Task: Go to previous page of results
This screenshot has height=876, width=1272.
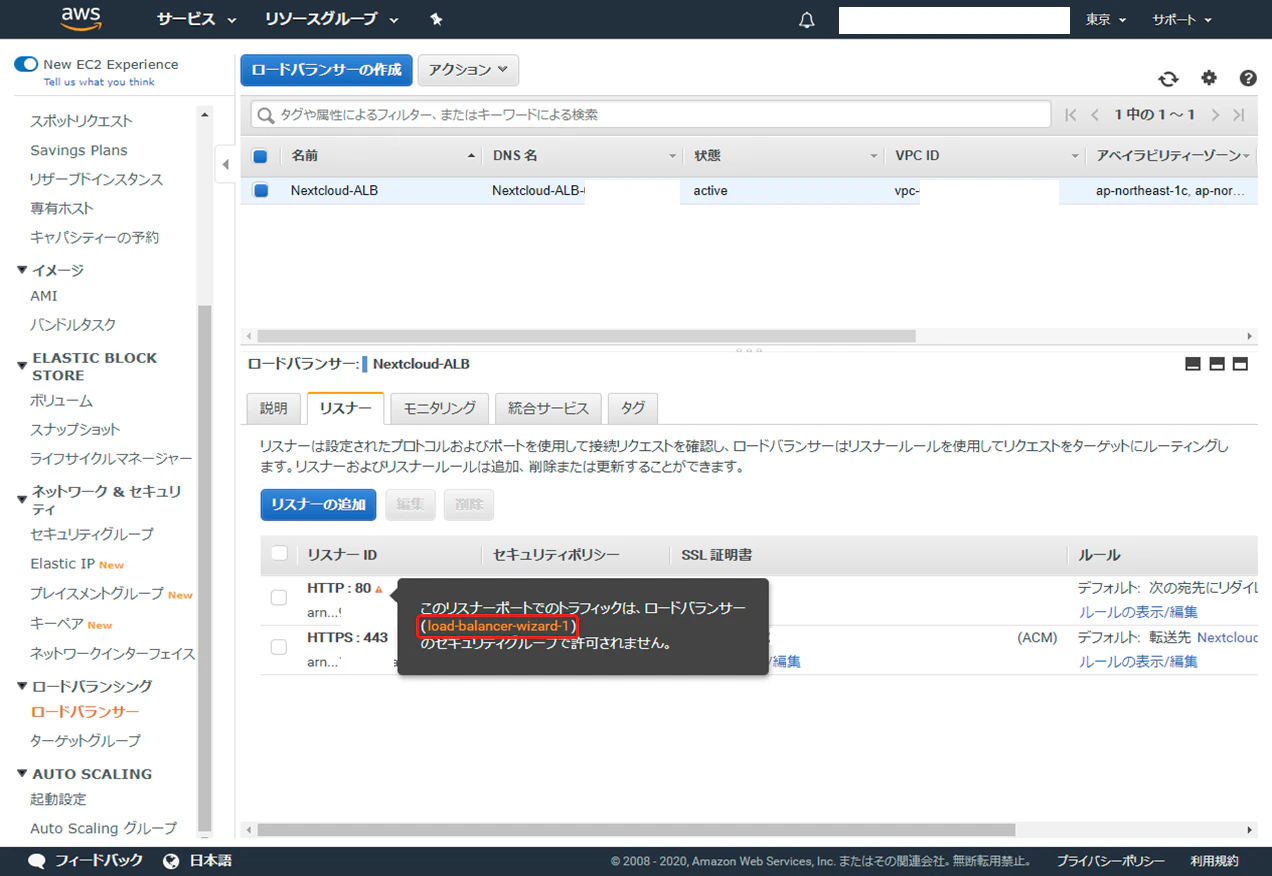Action: tap(1095, 115)
